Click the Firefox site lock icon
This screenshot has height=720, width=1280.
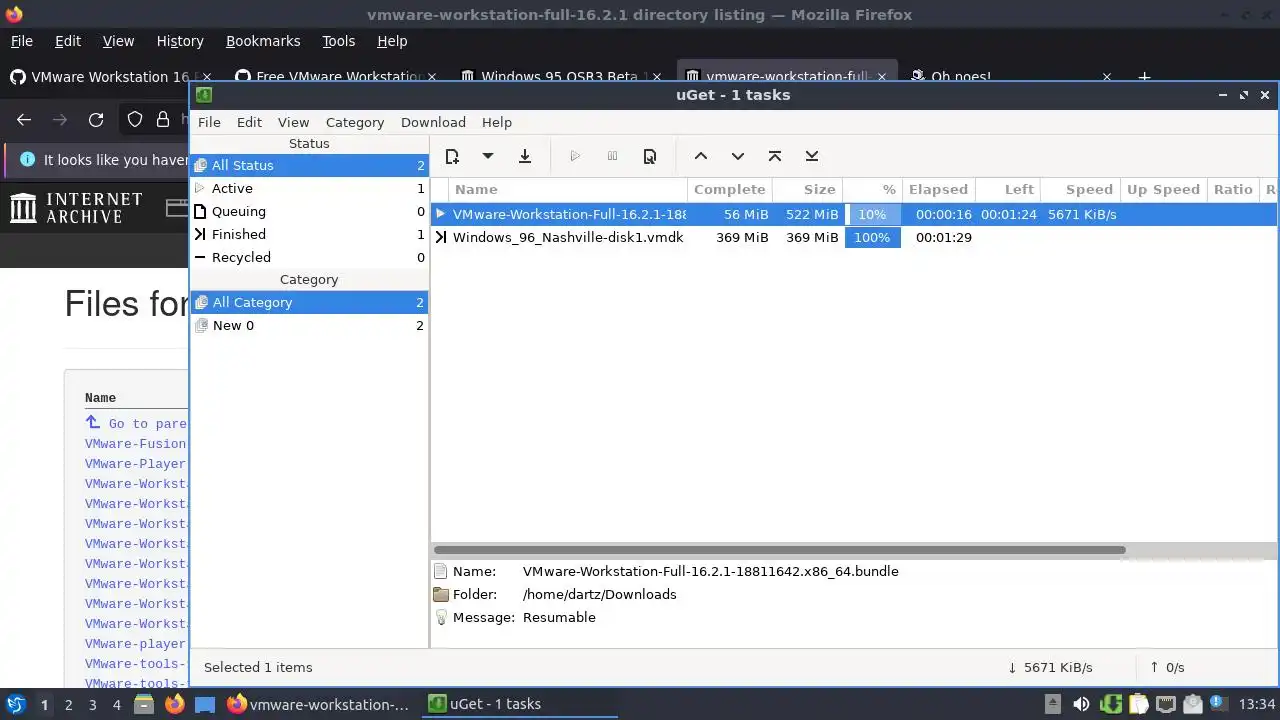[x=163, y=120]
